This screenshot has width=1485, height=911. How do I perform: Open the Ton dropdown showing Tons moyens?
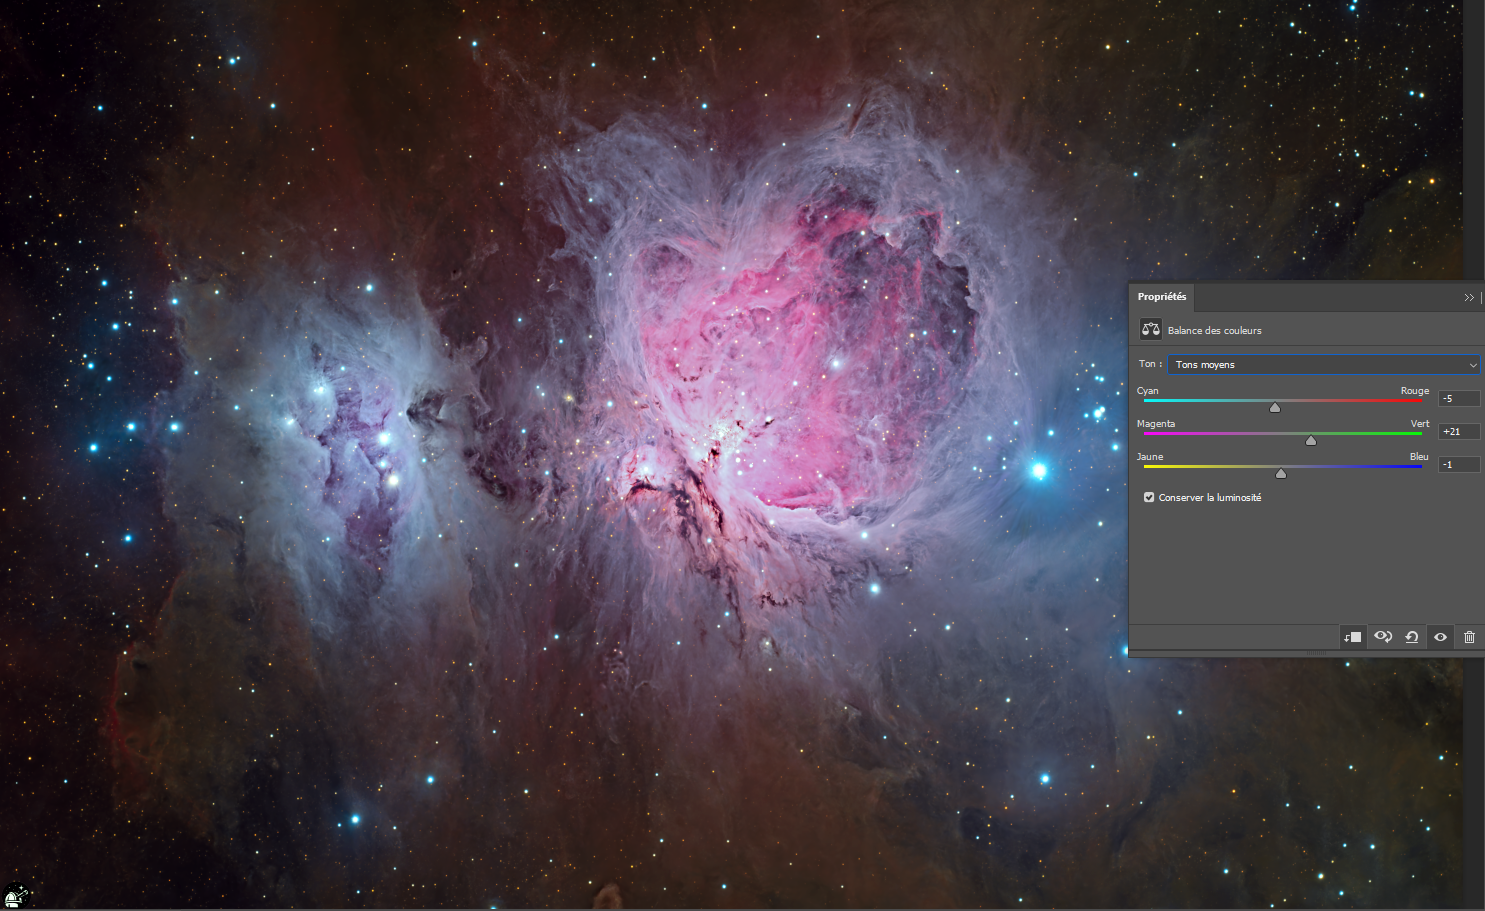[x=1324, y=365]
